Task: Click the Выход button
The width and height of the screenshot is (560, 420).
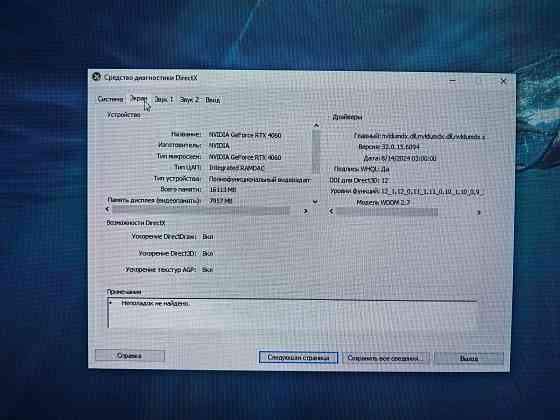Action: 469,359
